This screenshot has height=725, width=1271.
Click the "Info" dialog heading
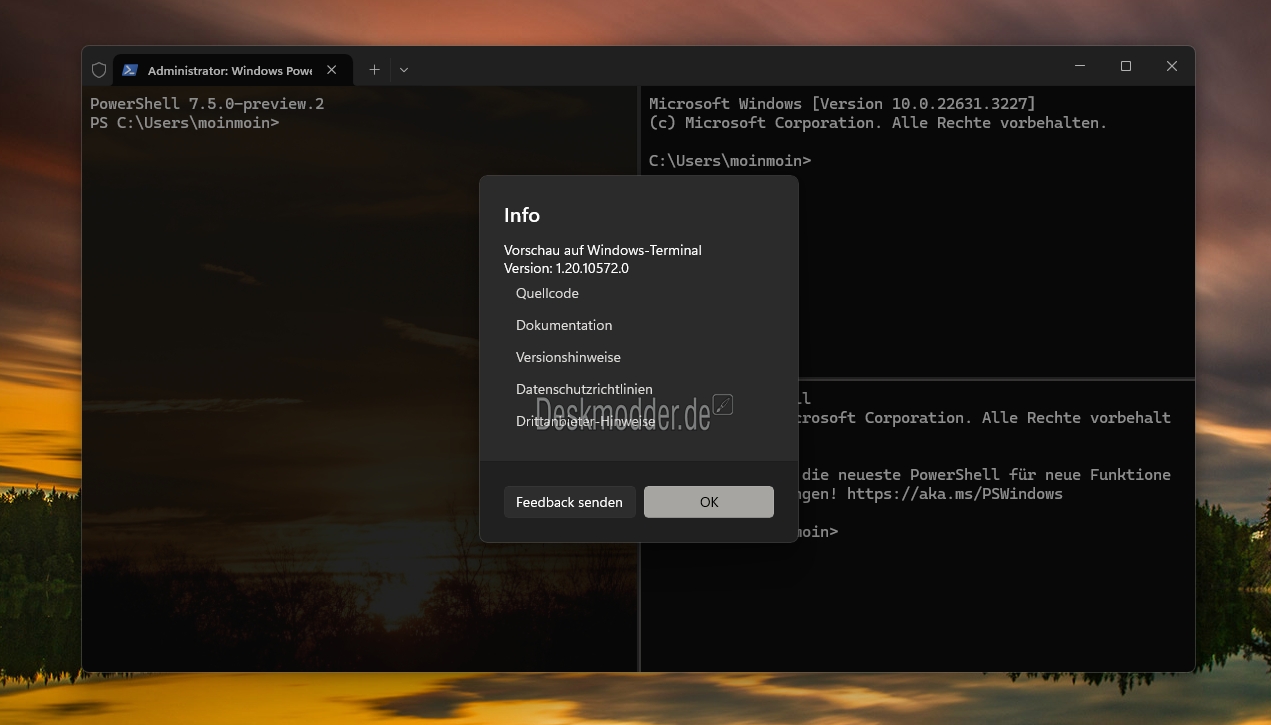522,215
